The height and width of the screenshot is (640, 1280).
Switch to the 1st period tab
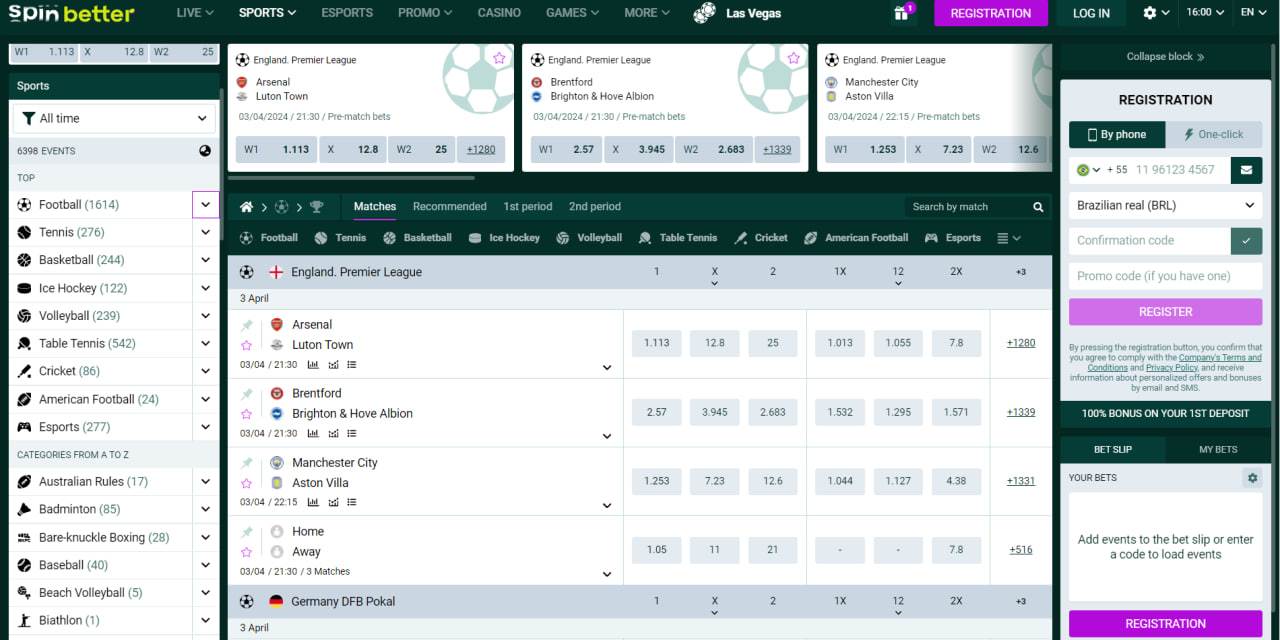[x=527, y=207]
